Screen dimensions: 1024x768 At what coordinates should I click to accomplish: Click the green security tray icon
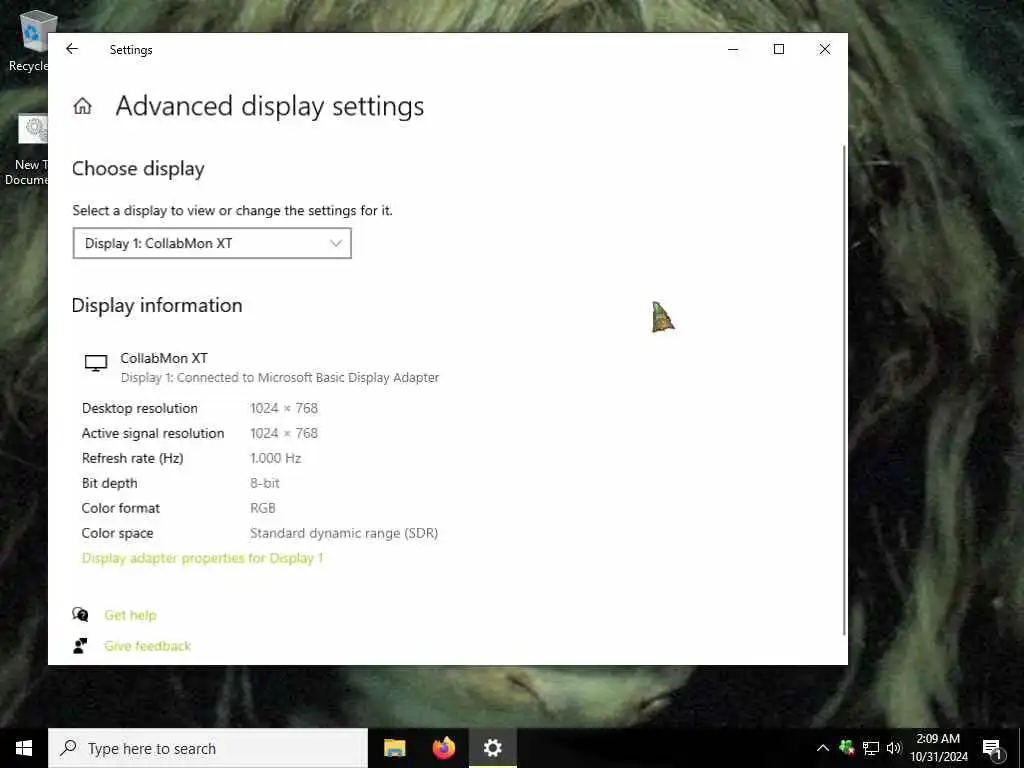847,748
